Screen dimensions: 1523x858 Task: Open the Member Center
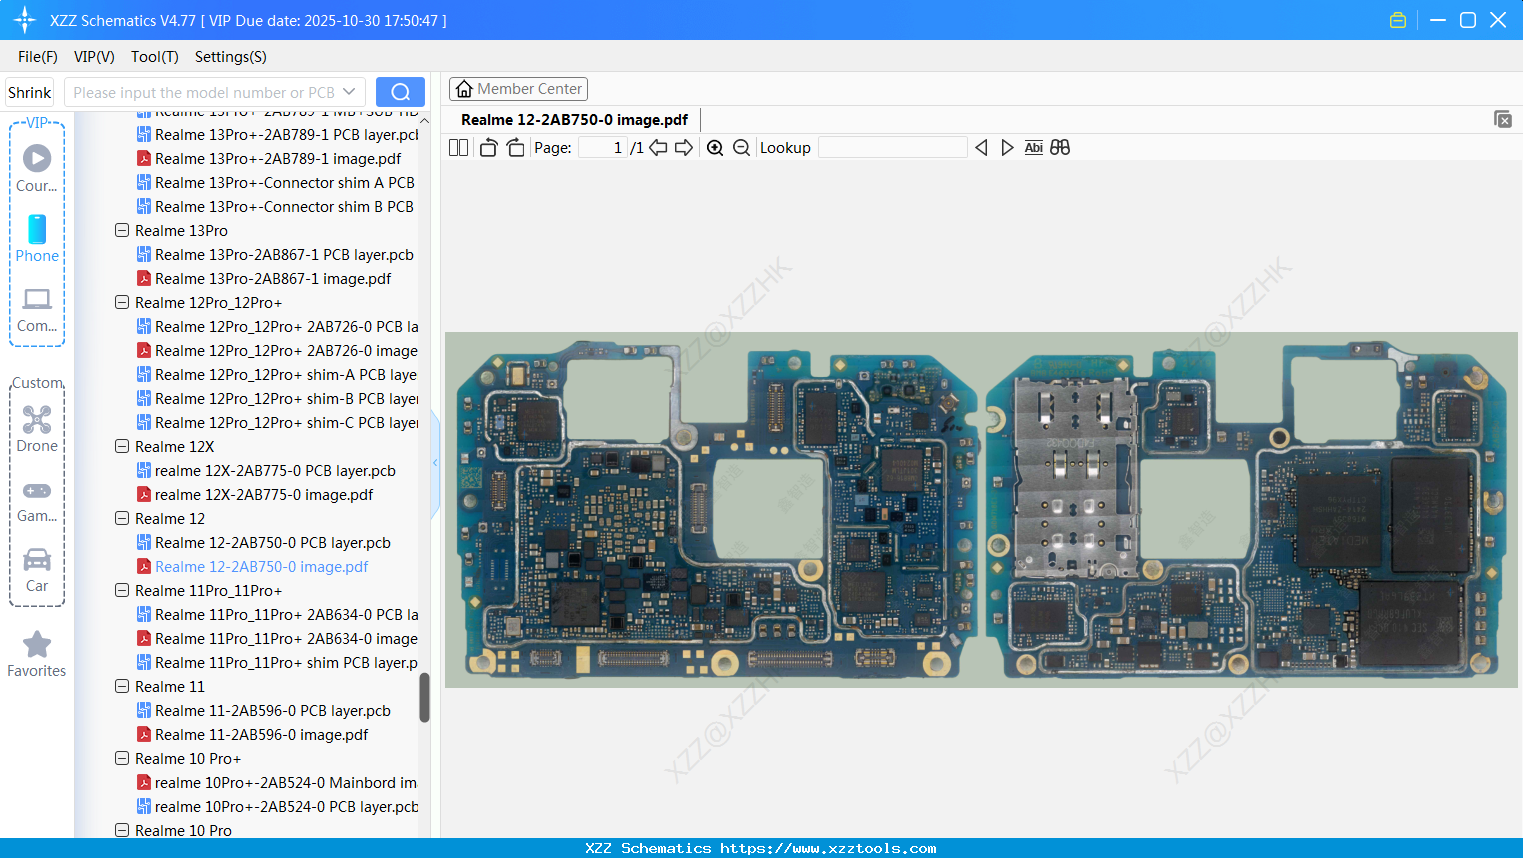[518, 89]
